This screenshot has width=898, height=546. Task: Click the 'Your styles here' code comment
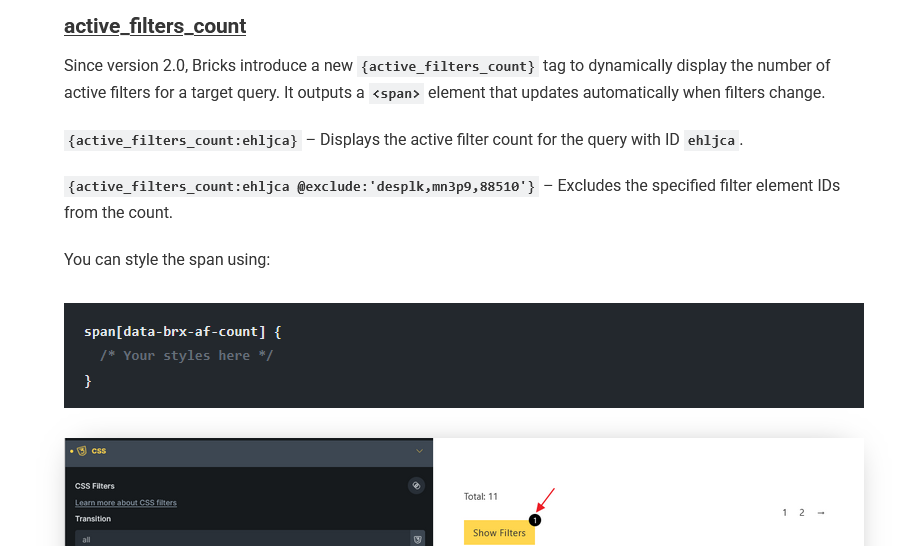[186, 355]
